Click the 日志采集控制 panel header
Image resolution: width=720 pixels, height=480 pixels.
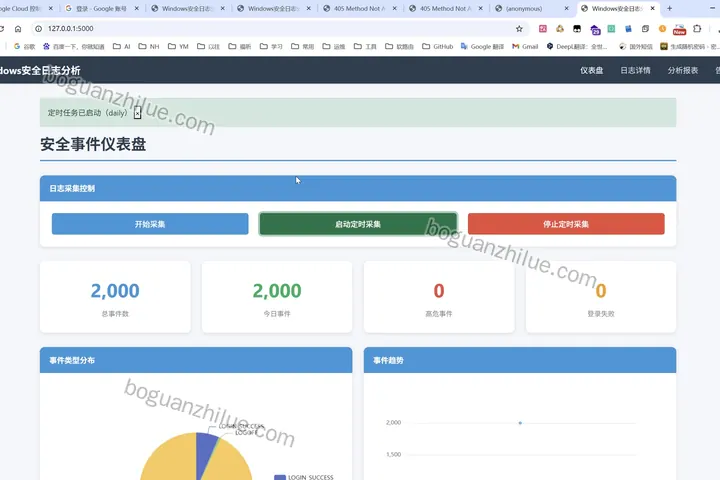pyautogui.click(x=358, y=188)
